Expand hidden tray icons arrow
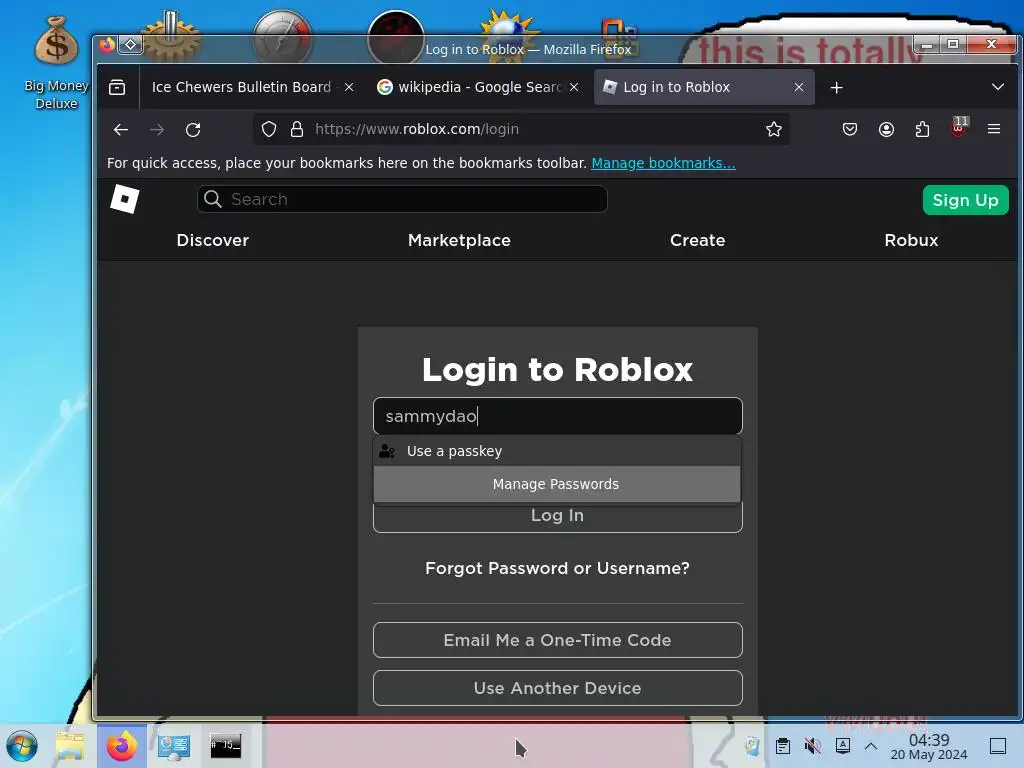The image size is (1024, 768). pos(871,746)
